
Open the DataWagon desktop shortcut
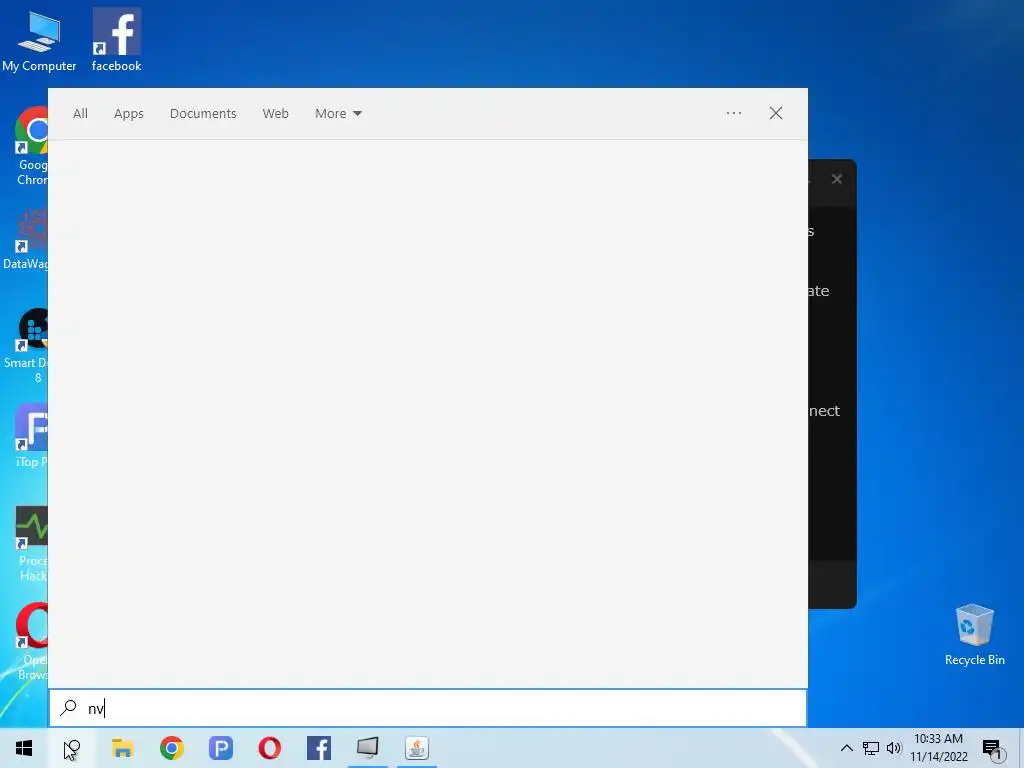25,240
